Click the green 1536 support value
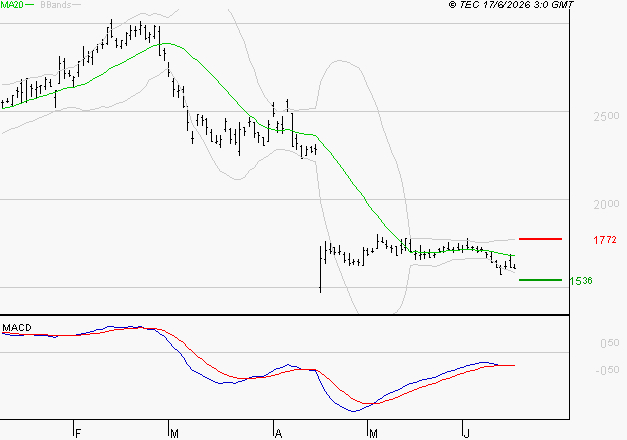Viewport: 627px width, 440px height. click(x=581, y=281)
